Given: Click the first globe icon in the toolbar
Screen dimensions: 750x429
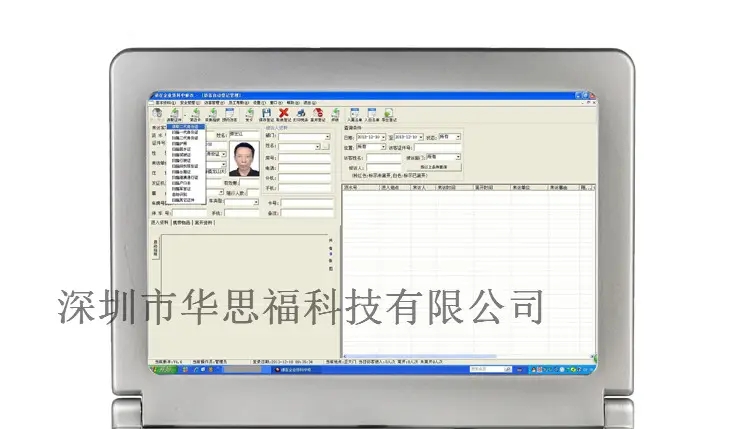Looking at the screenshot, I should (157, 114).
